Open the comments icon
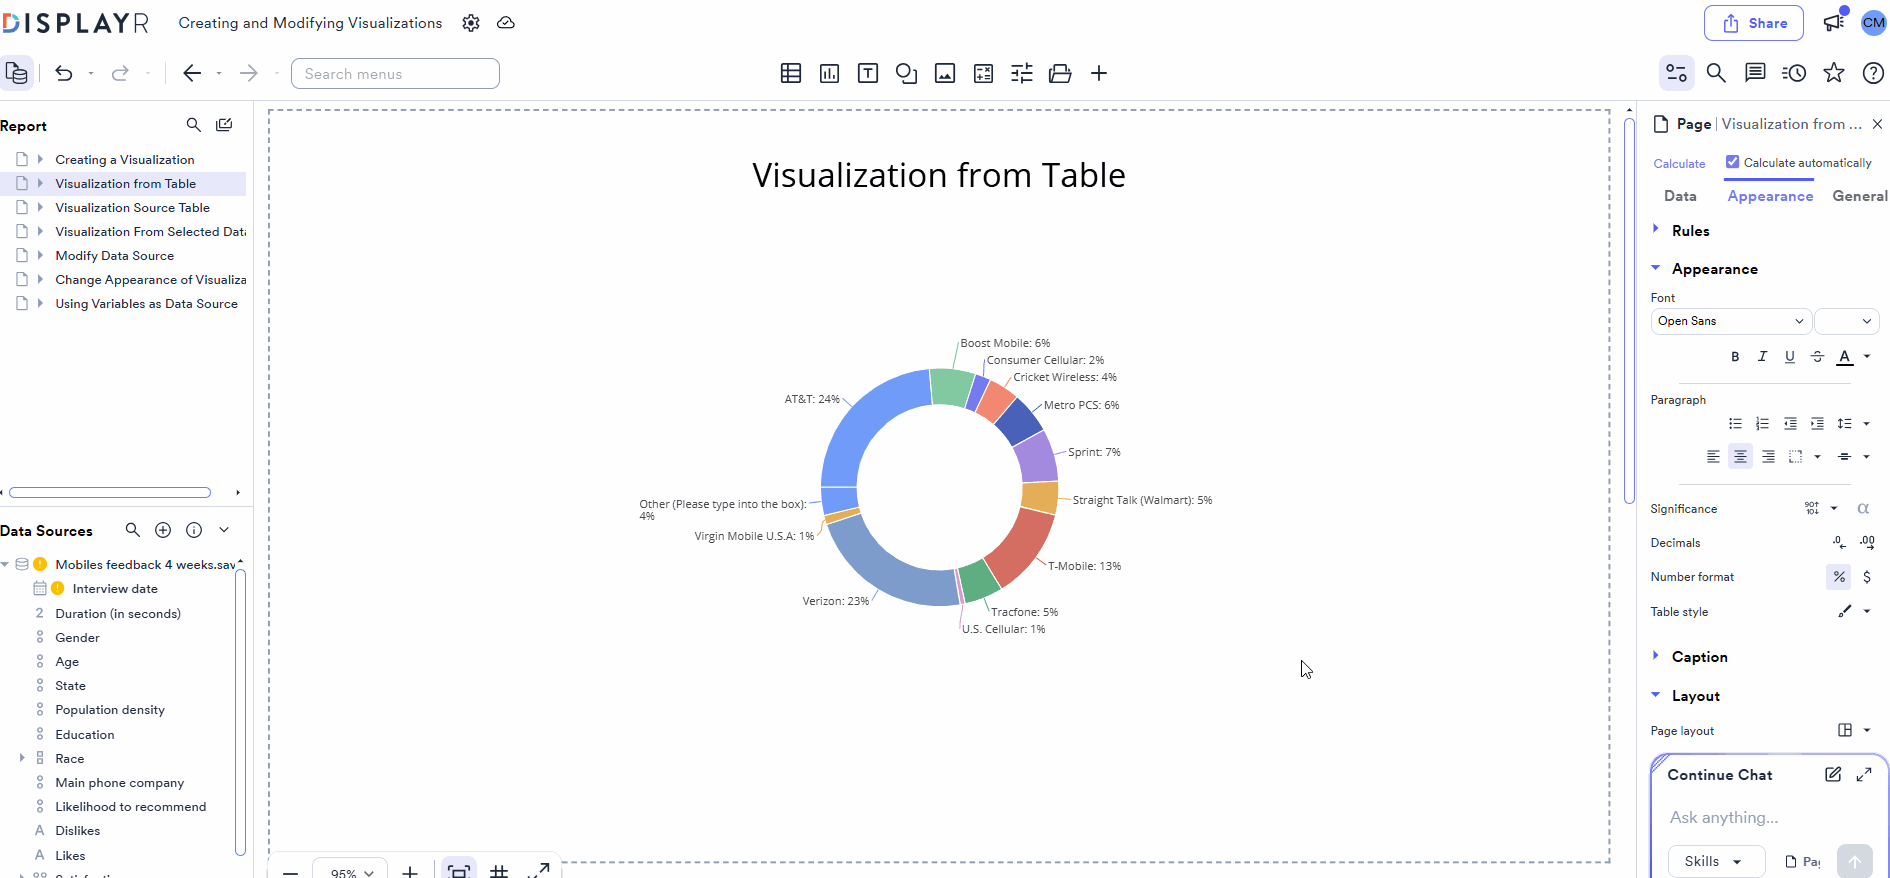Viewport: 1890px width, 878px height. point(1755,73)
